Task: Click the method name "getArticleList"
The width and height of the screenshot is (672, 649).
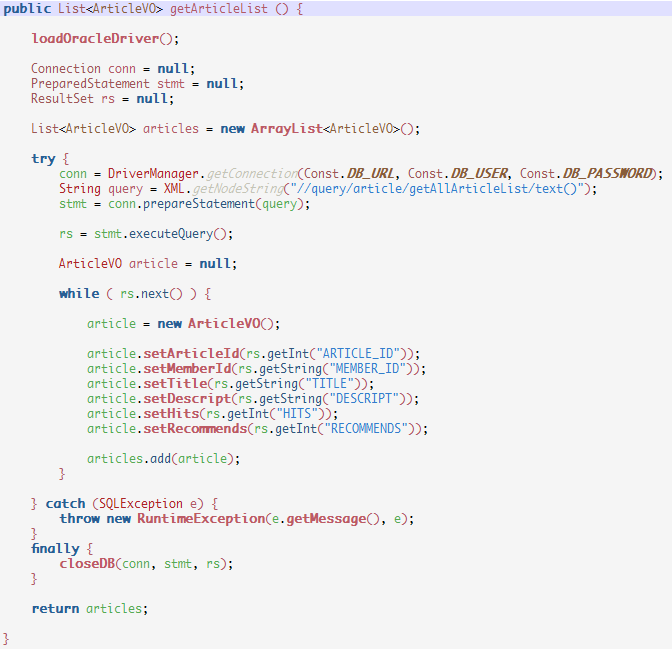Action: coord(219,9)
